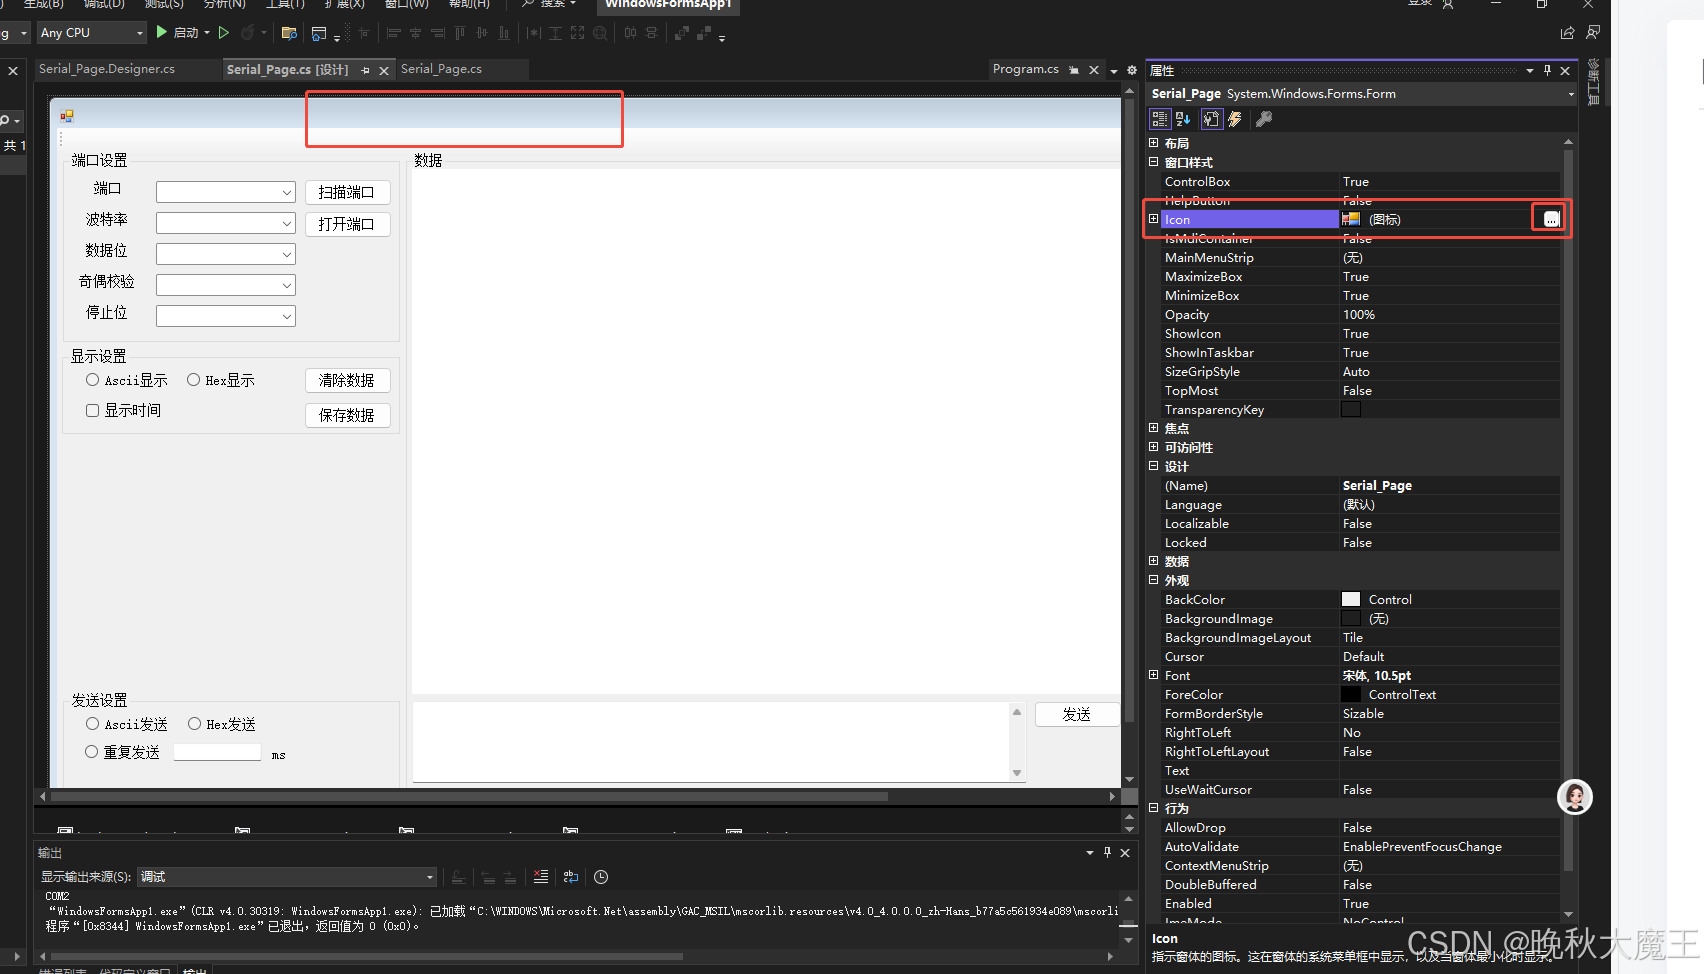1704x974 pixels.
Task: Open the 数据位 combo box
Action: 226,254
